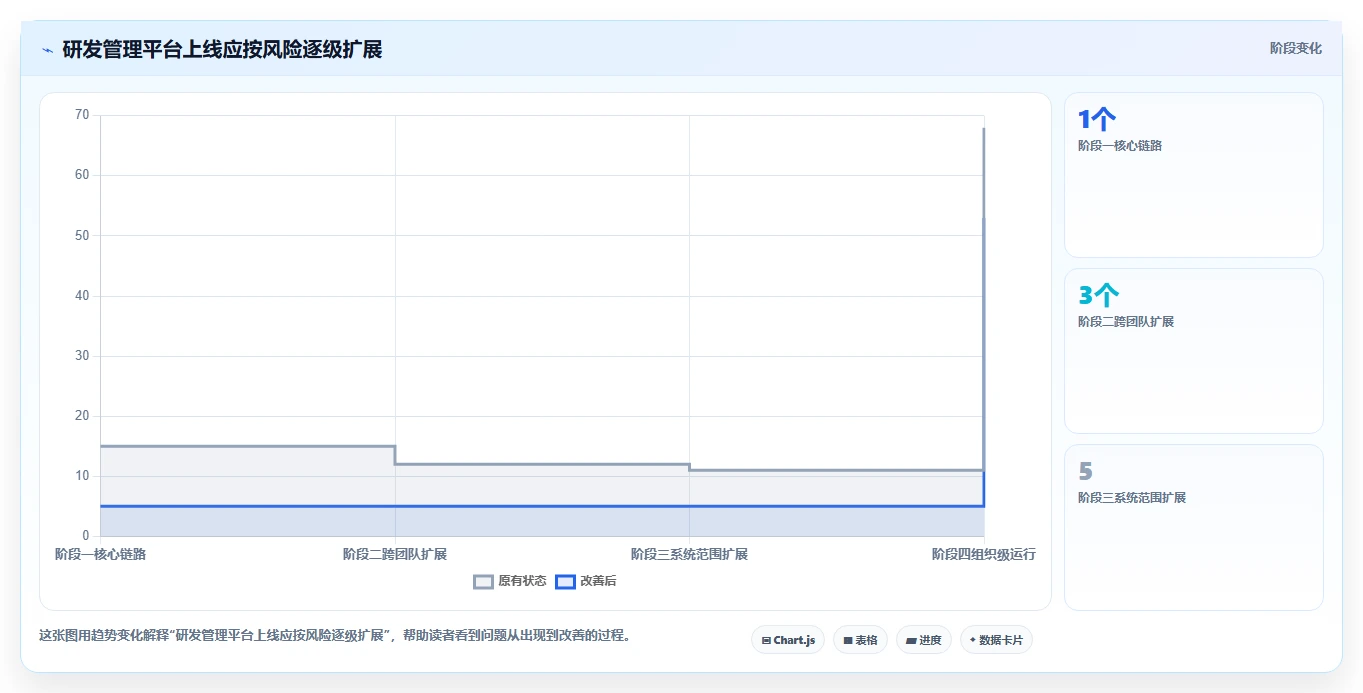Viewport: 1363px width, 693px height.
Task: Click the 阶段二跨团队扩展 x-axis label
Action: coord(395,554)
